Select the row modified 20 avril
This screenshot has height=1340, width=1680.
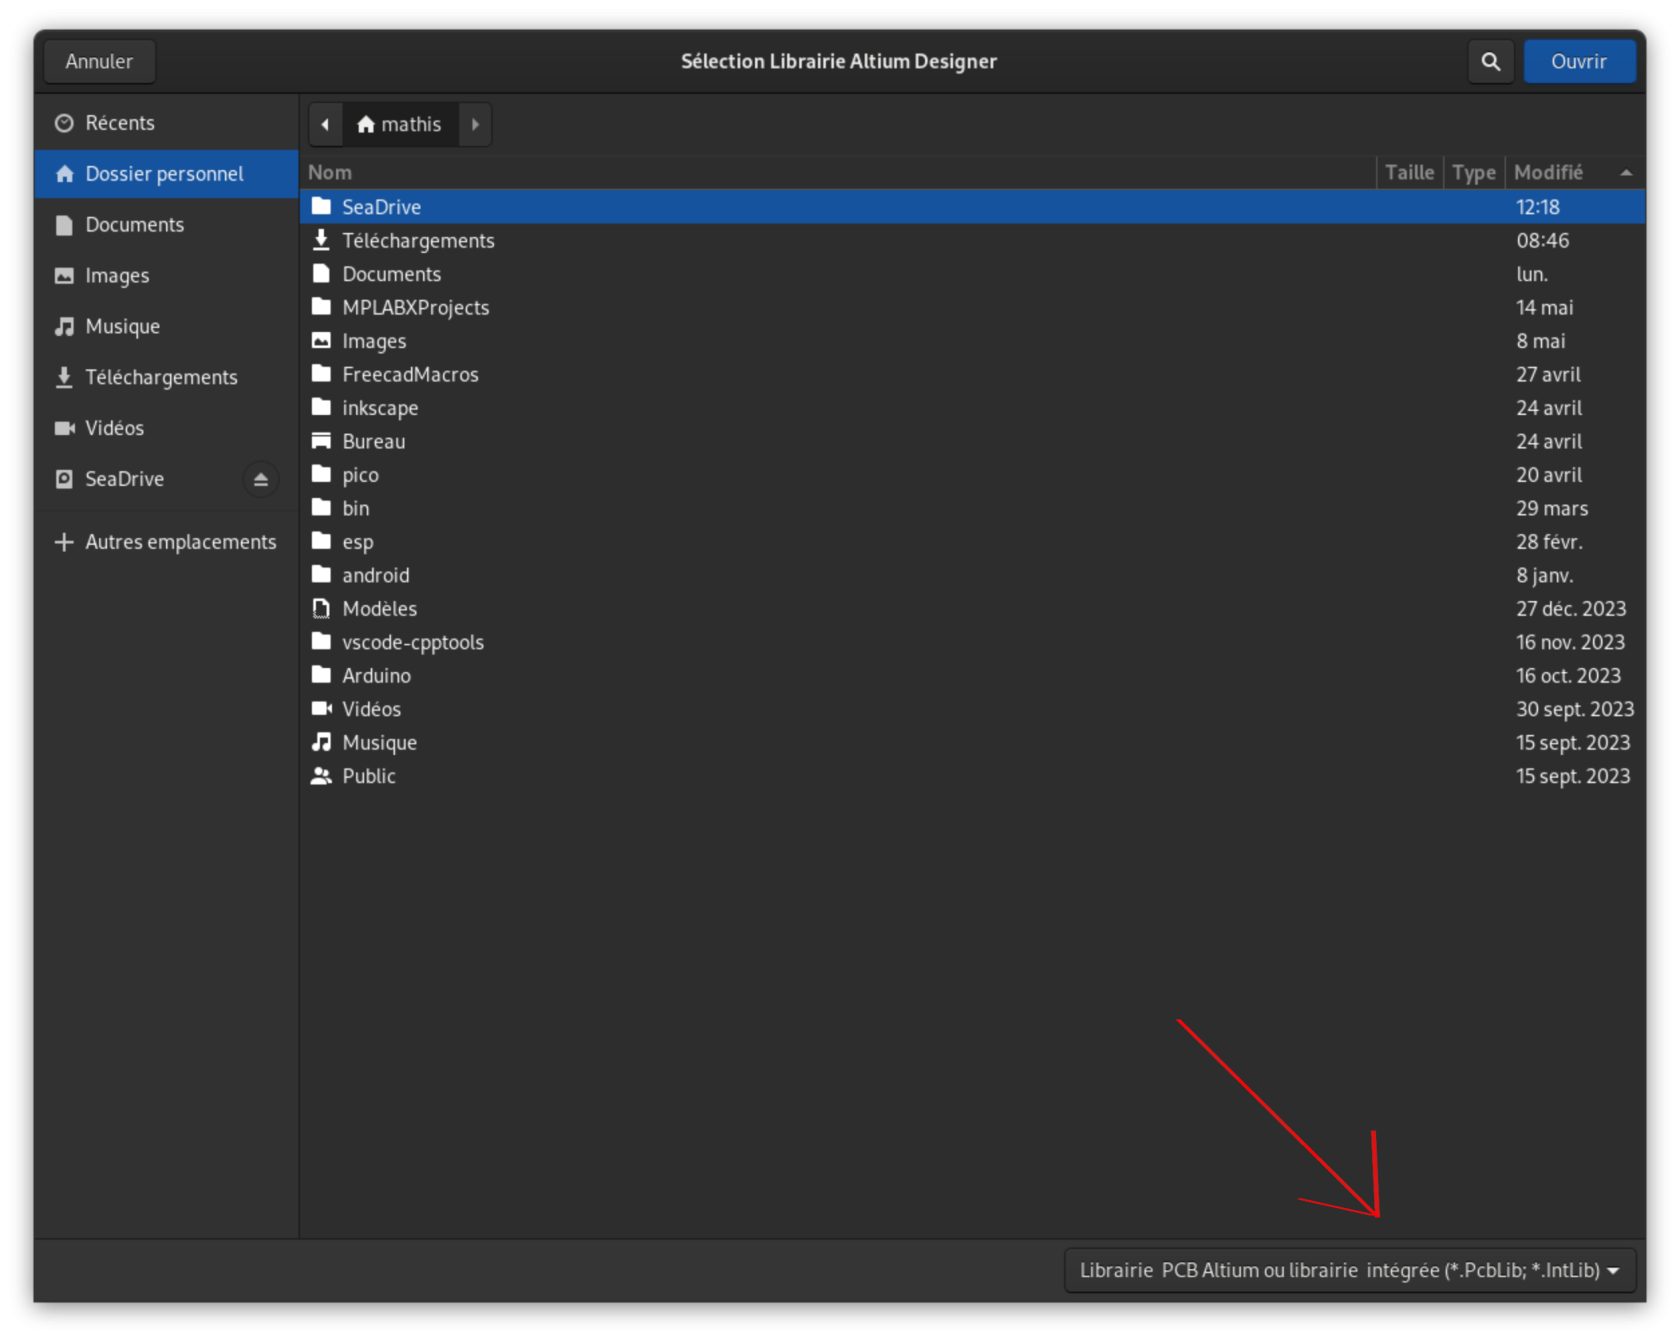pos(972,475)
